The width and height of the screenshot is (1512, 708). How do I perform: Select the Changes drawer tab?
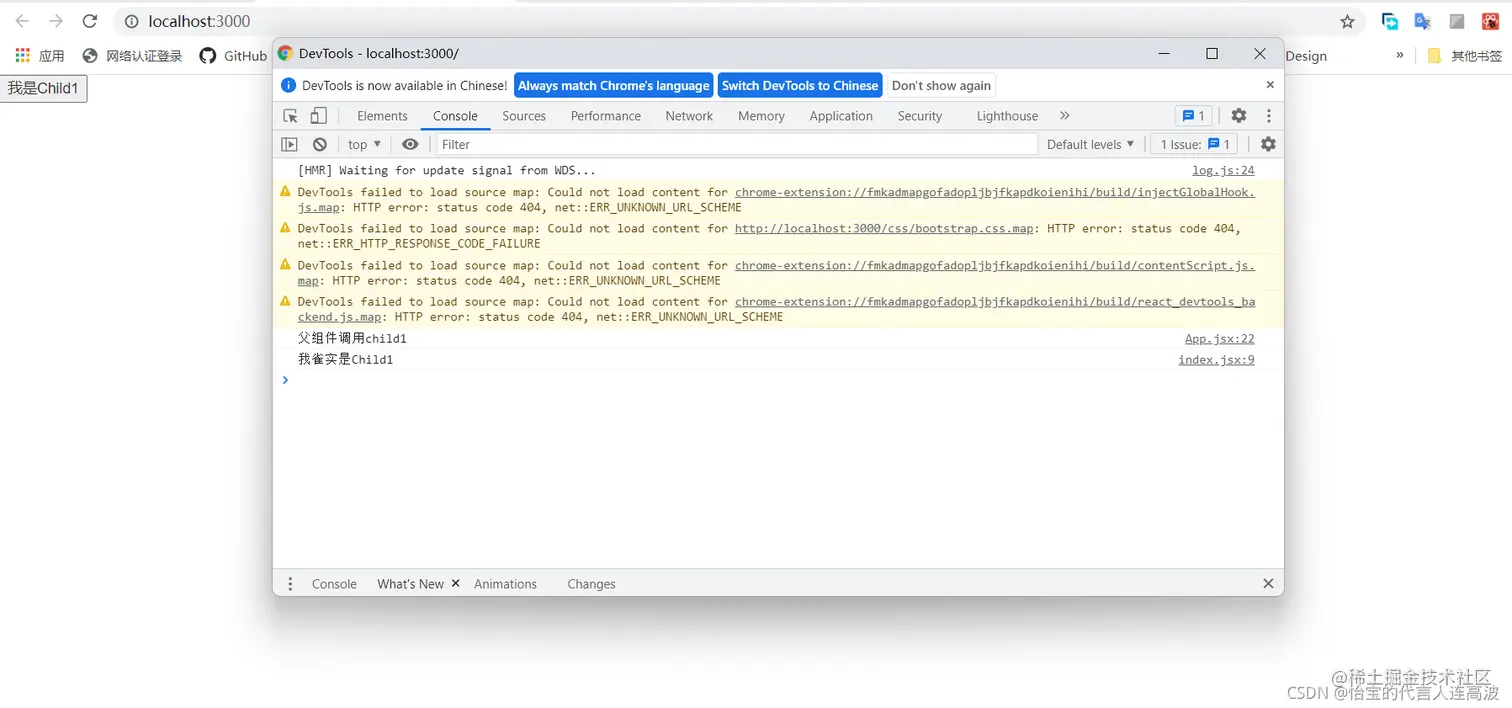coord(591,584)
